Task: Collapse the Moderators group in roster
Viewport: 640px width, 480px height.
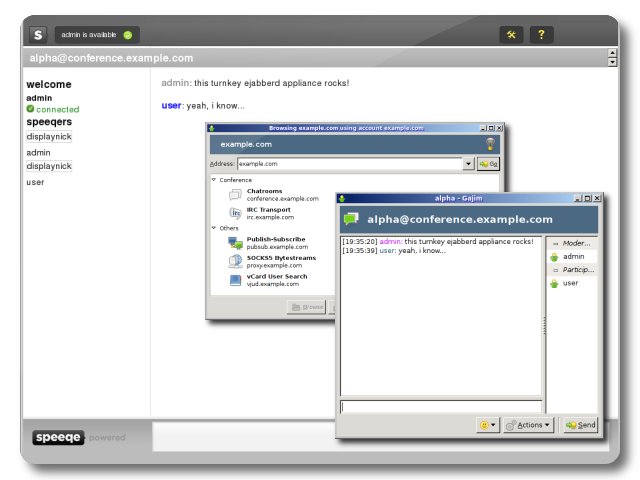Action: pos(555,243)
